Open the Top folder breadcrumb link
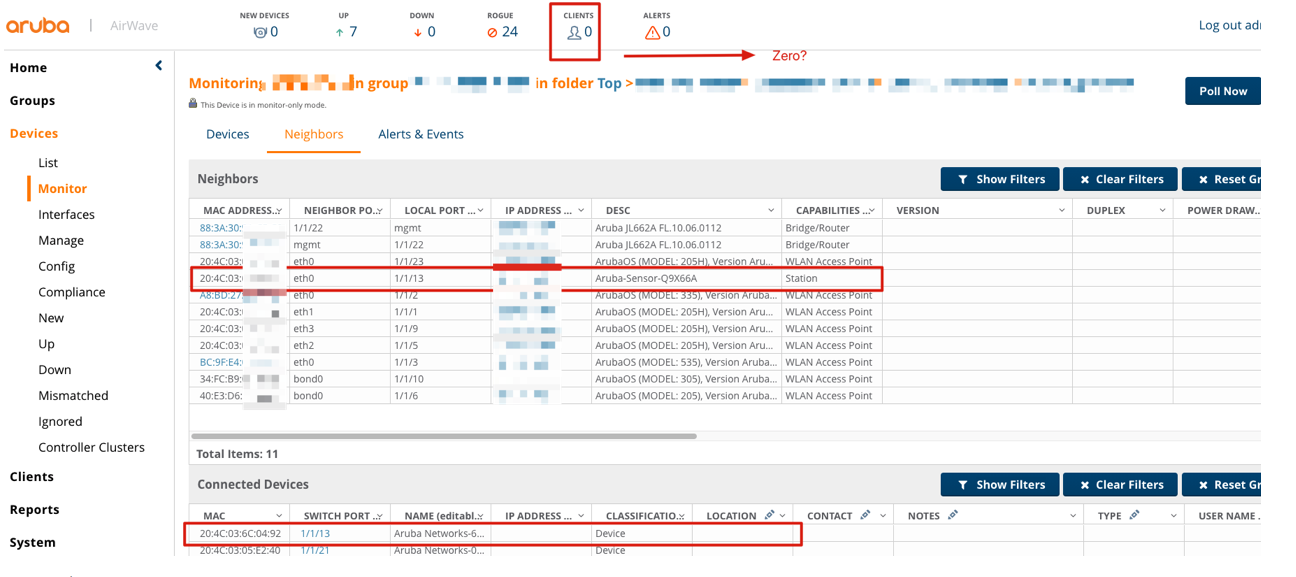The image size is (1296, 577). tap(610, 83)
